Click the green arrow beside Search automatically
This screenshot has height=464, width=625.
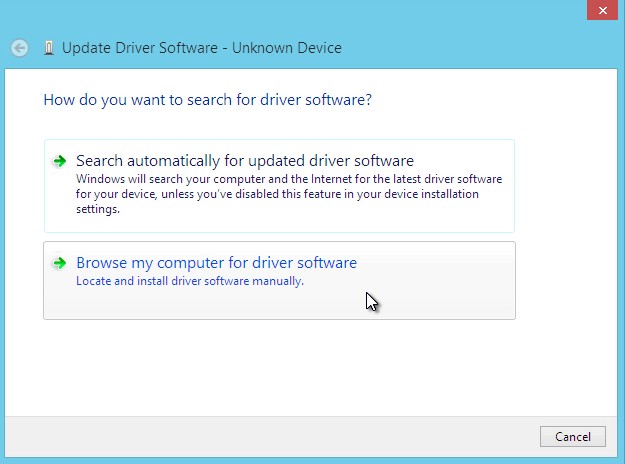[60, 161]
